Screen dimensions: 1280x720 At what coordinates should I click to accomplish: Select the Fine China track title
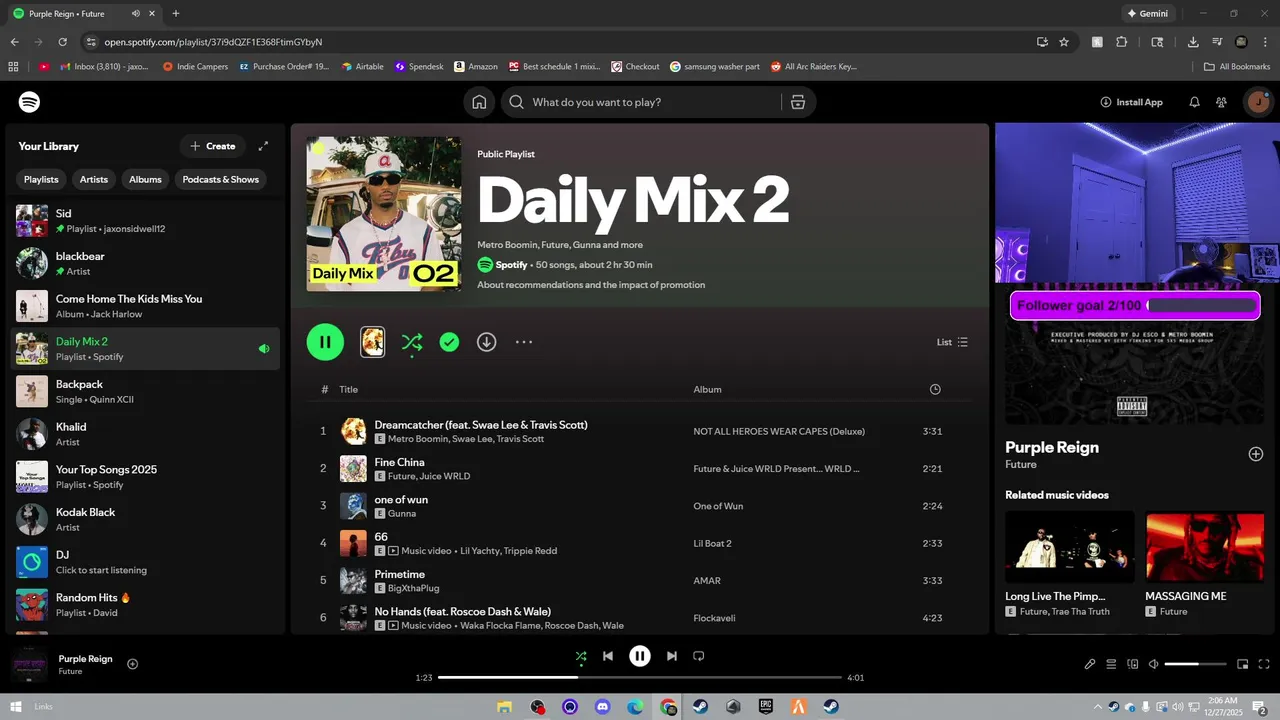click(x=399, y=462)
